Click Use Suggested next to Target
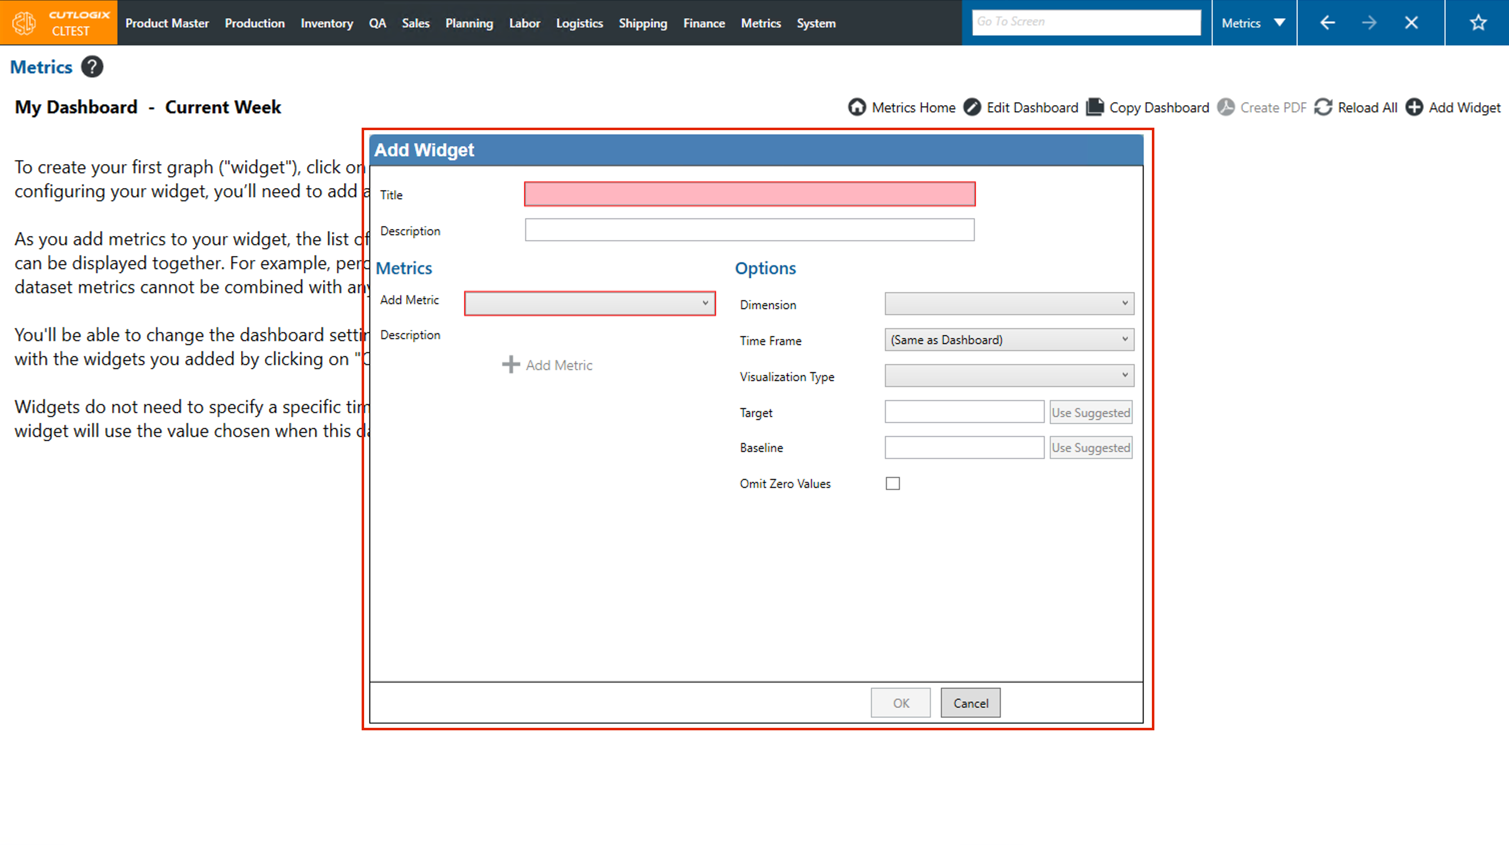This screenshot has height=845, width=1509. click(1090, 413)
